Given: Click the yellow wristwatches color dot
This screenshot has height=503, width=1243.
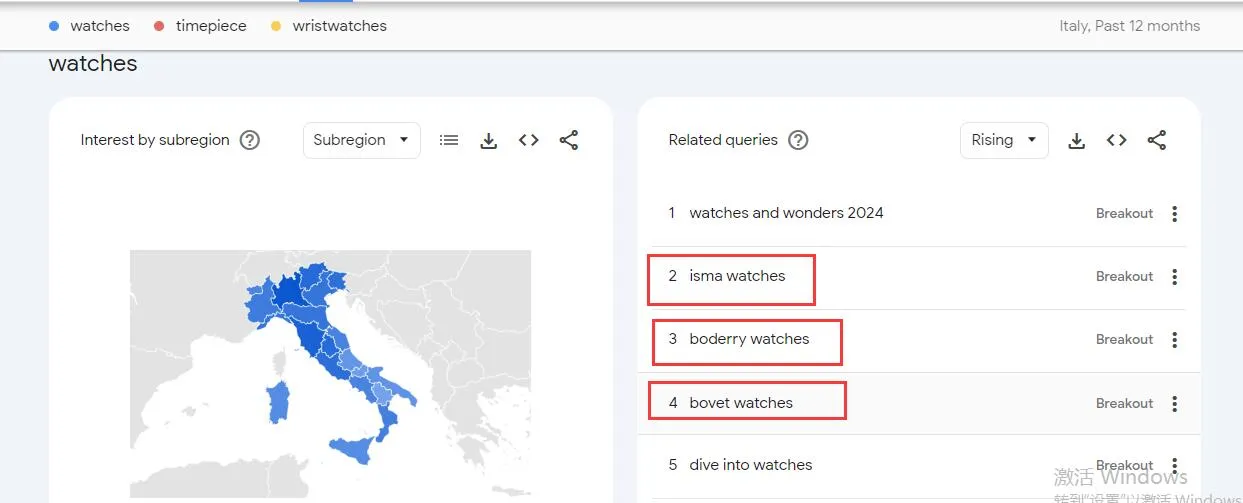Looking at the screenshot, I should click(276, 26).
